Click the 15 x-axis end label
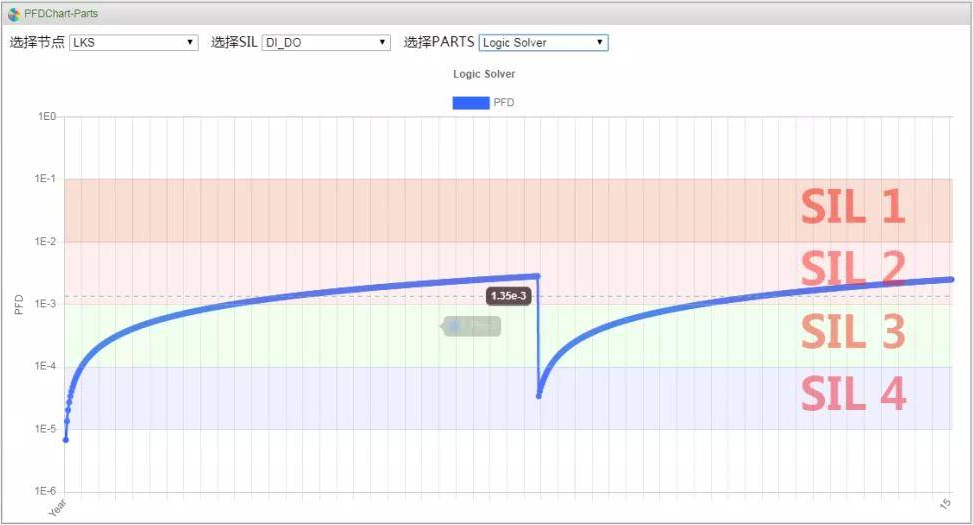The image size is (974, 525). [947, 503]
